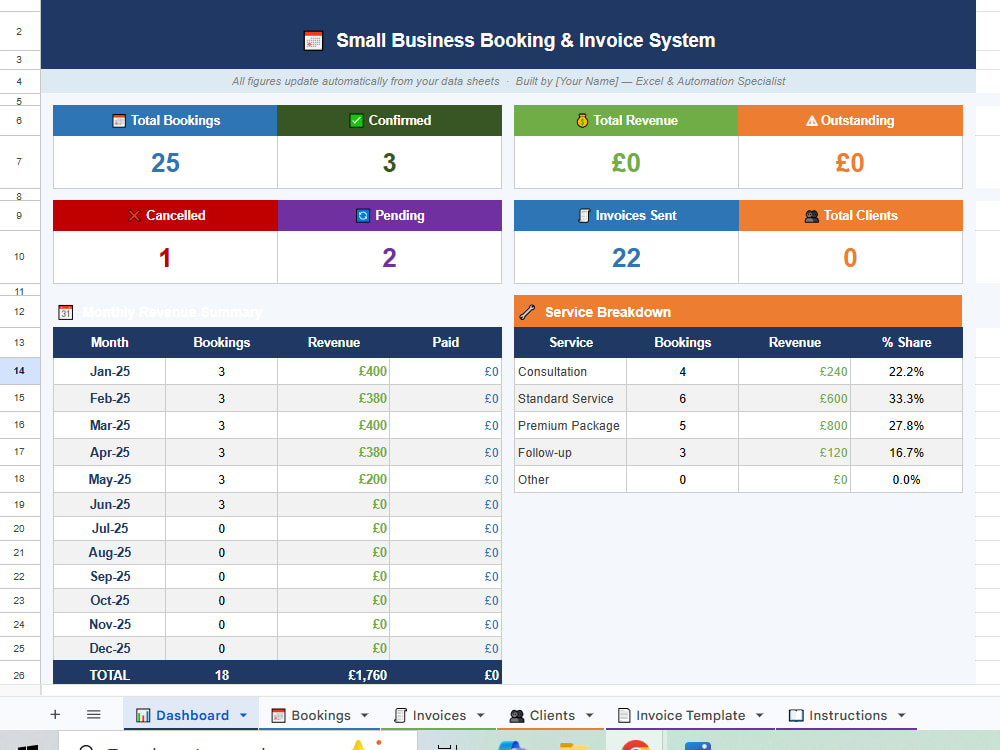
Task: Select the Total Revenue header cell
Action: click(x=626, y=121)
